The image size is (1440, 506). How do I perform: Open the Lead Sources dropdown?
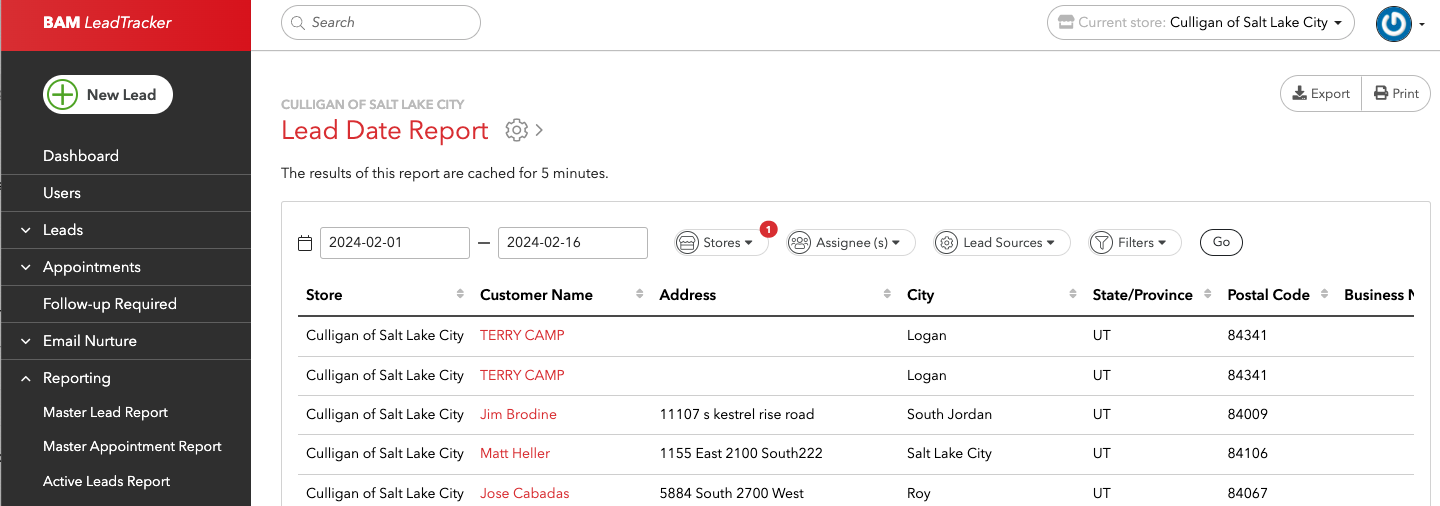pos(1002,243)
